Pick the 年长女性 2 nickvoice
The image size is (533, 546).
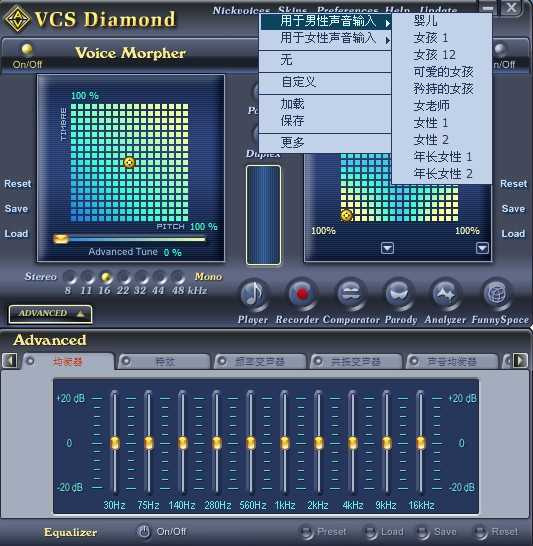(441, 173)
